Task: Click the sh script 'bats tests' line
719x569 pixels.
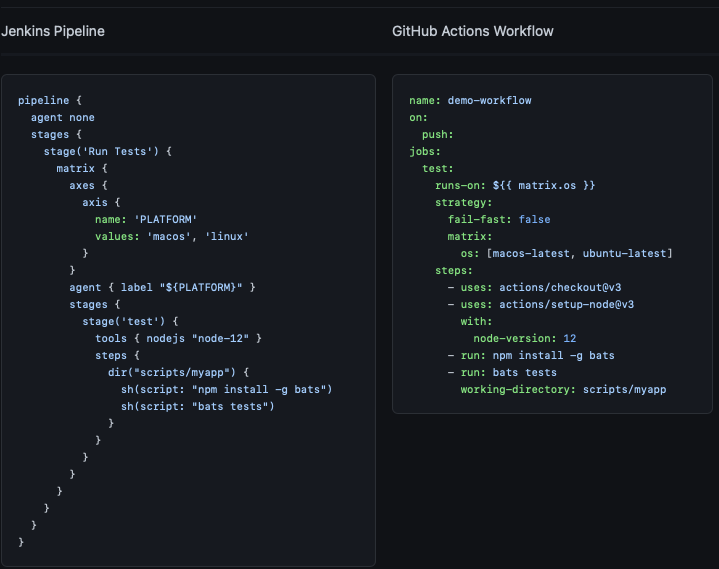Action: click(198, 406)
